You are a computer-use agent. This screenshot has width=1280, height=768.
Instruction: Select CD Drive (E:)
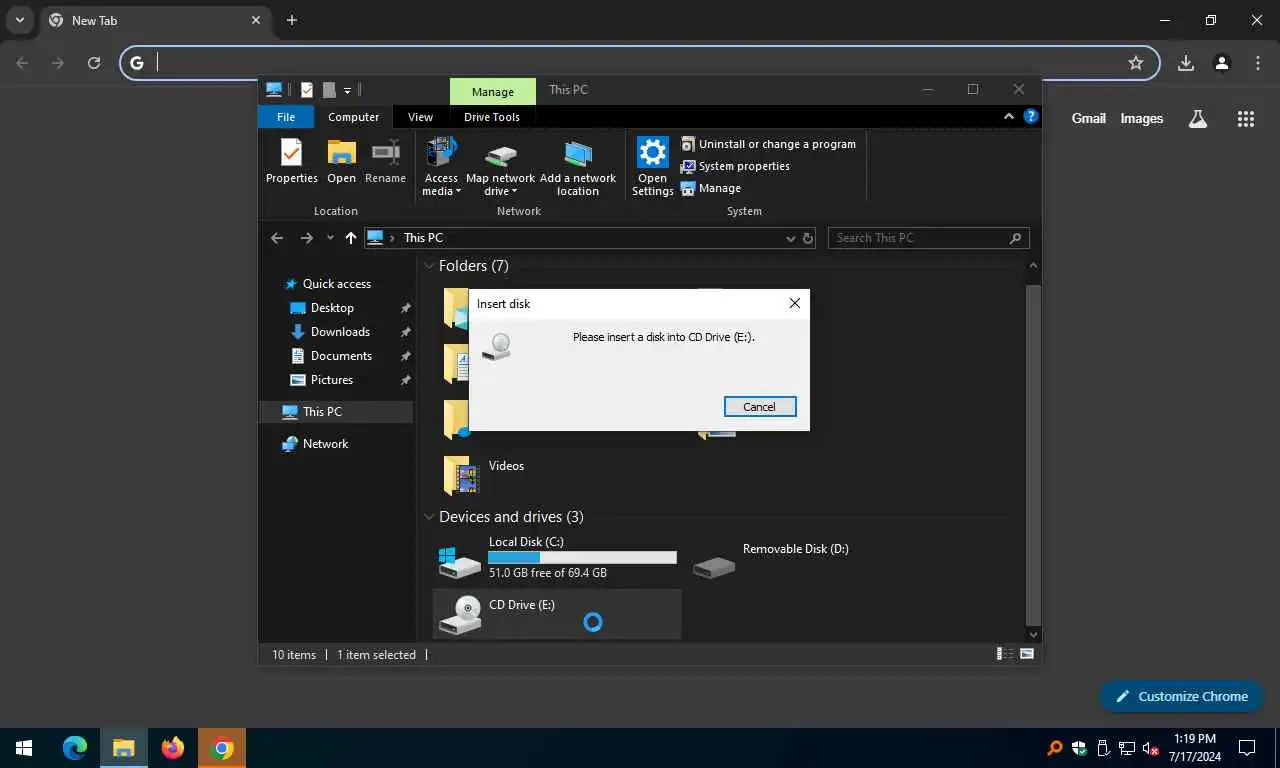557,614
